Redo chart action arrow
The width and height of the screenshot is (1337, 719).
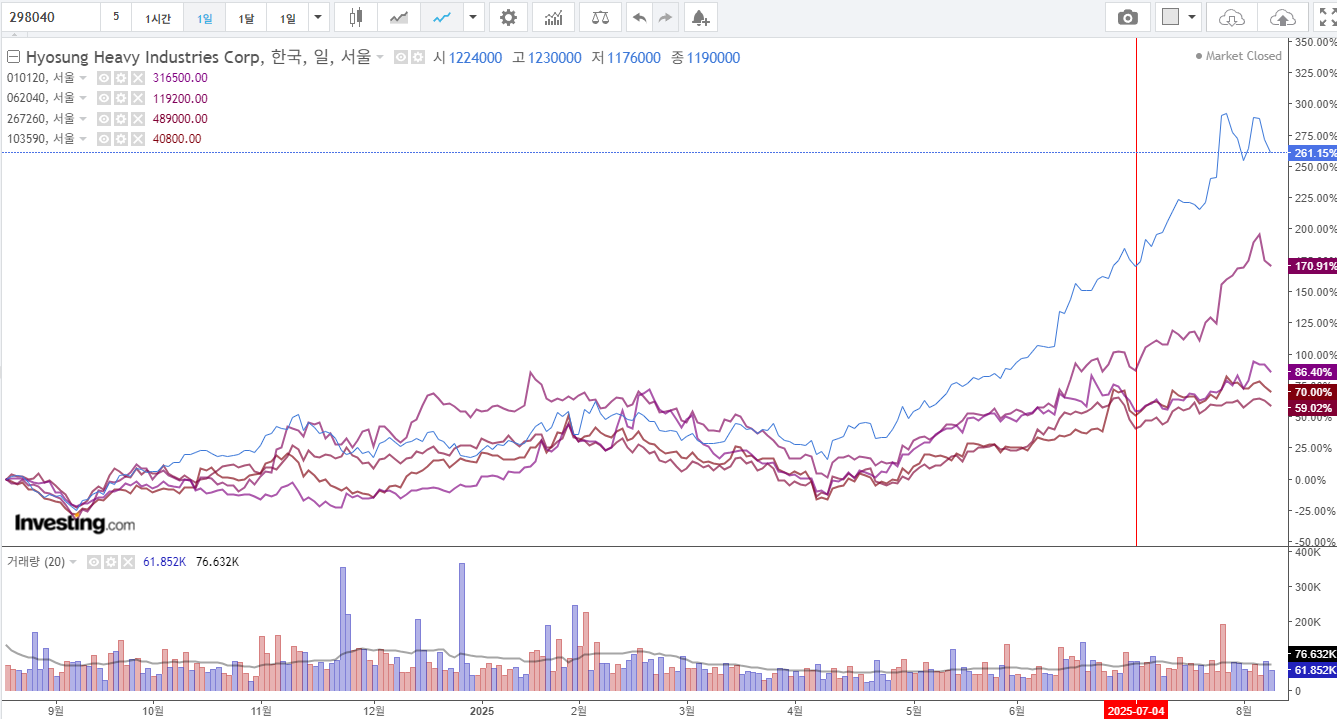coord(666,18)
